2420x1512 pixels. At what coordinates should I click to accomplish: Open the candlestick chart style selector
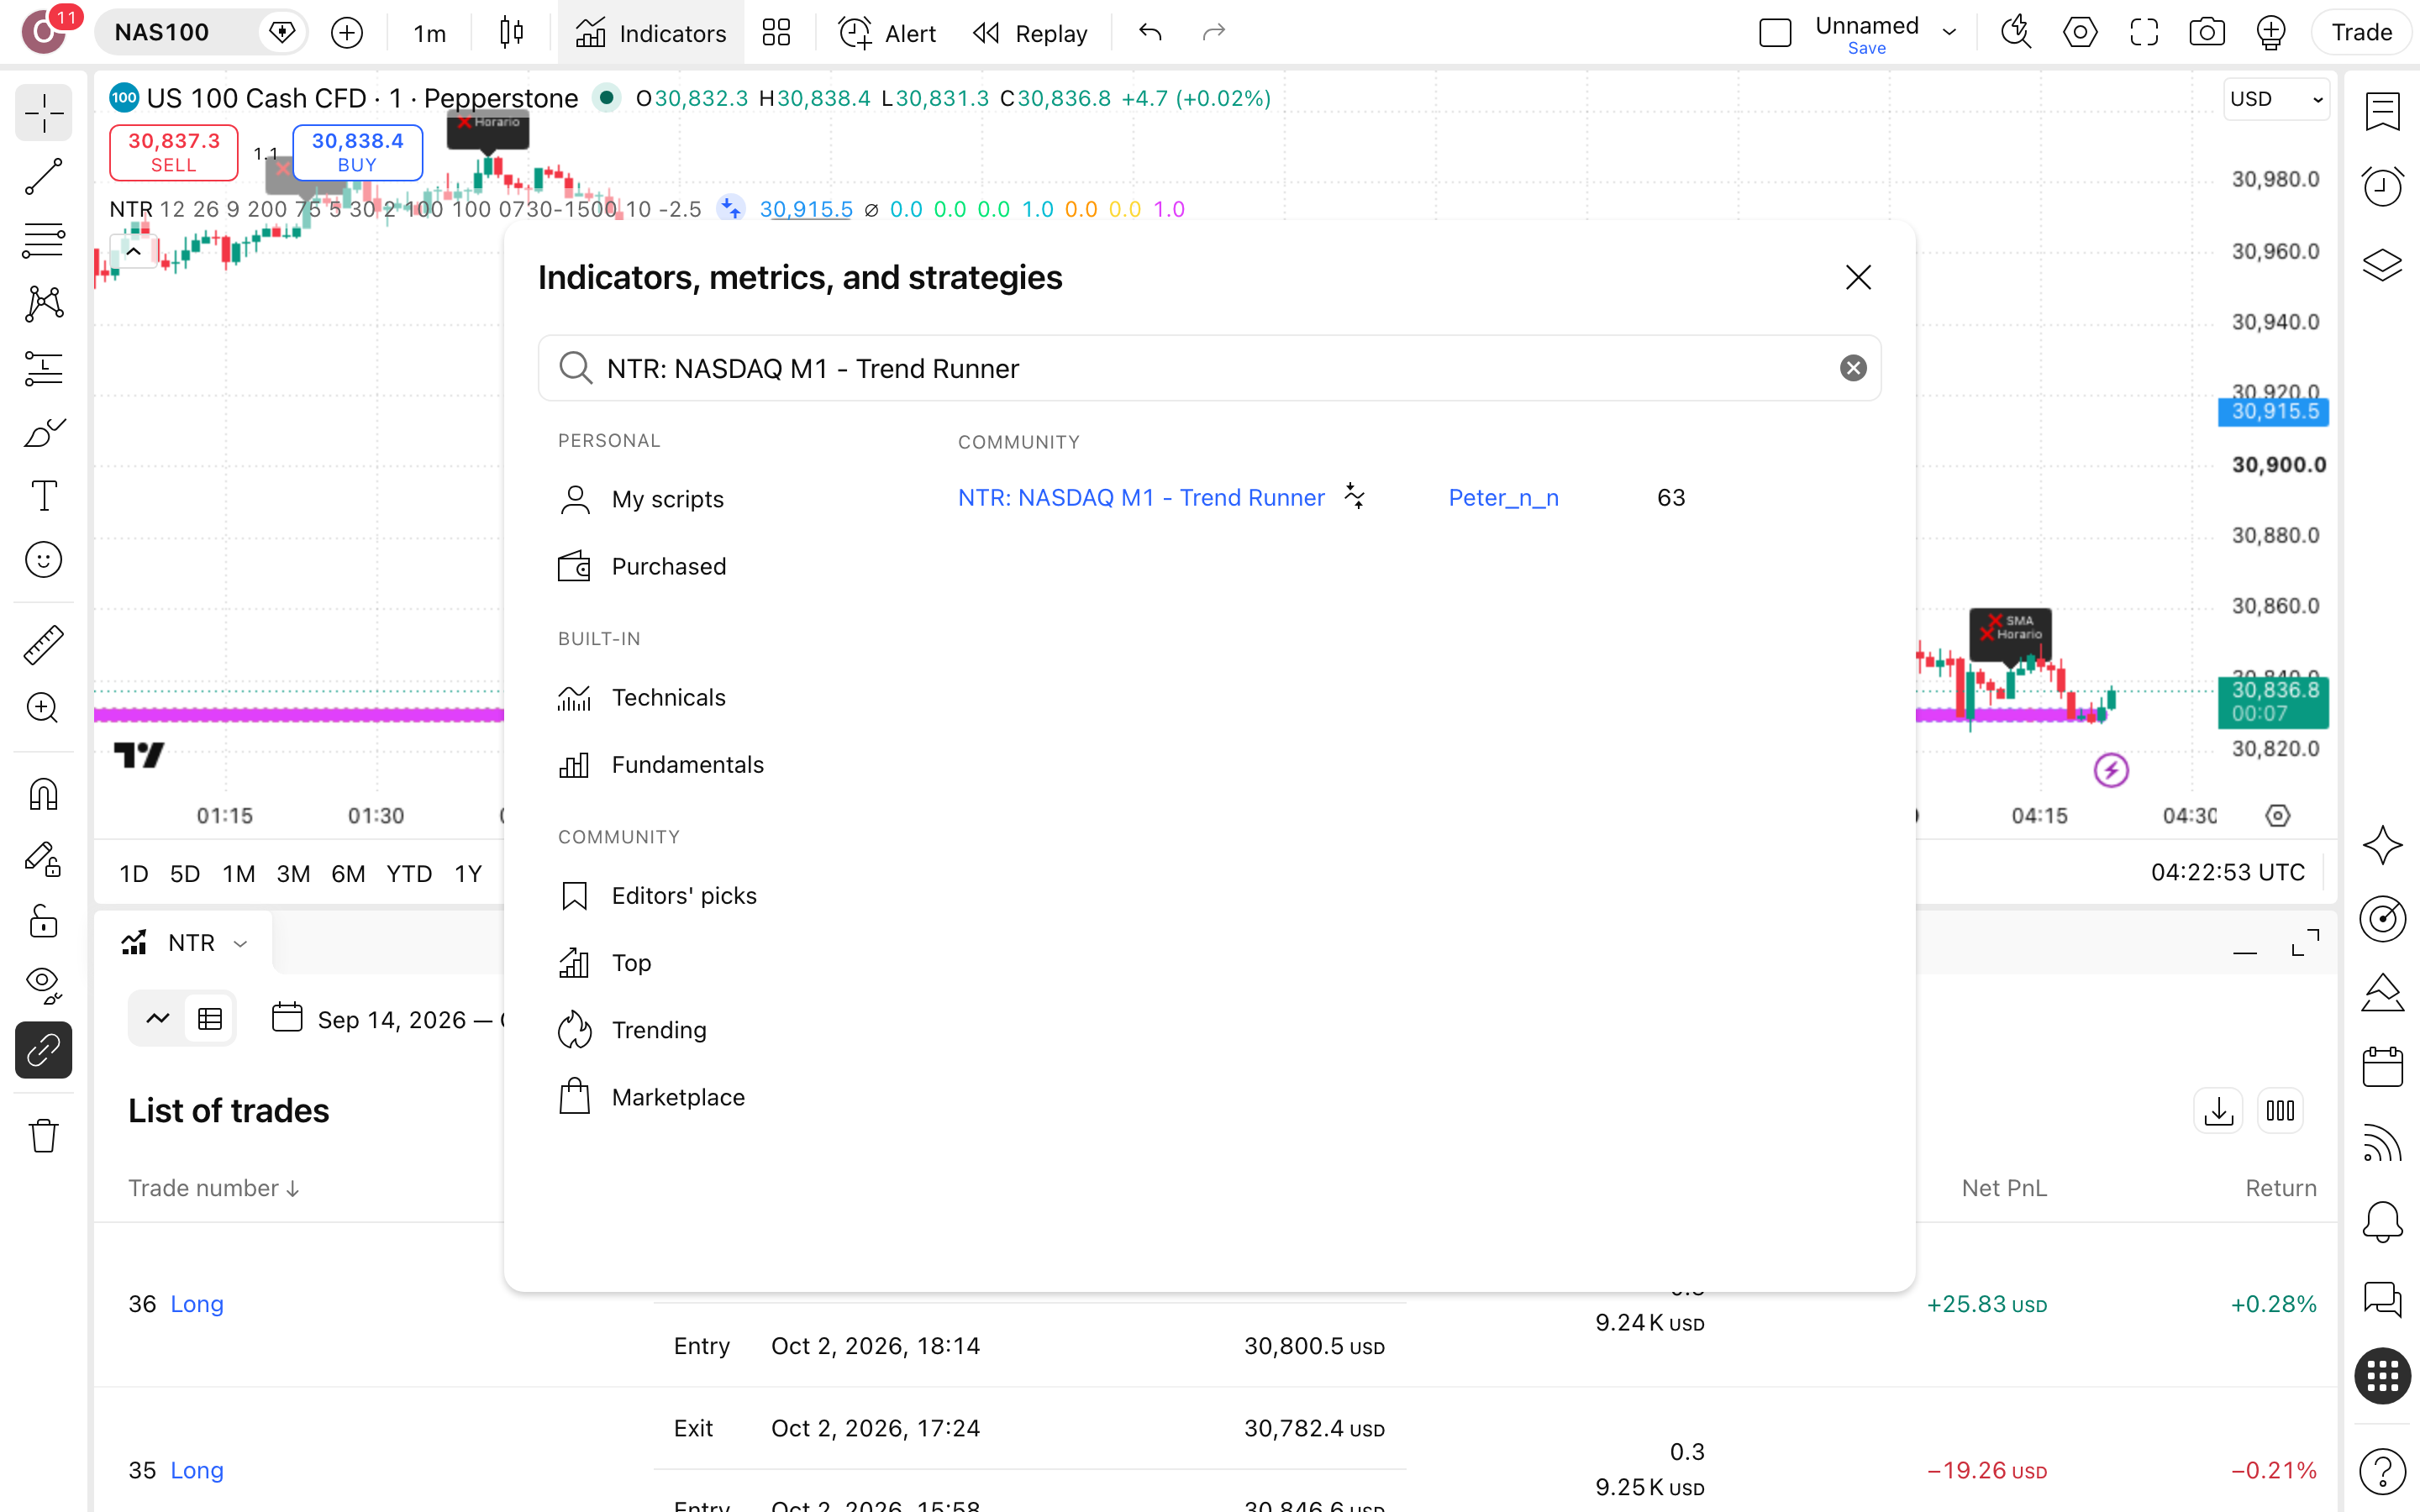pos(511,33)
